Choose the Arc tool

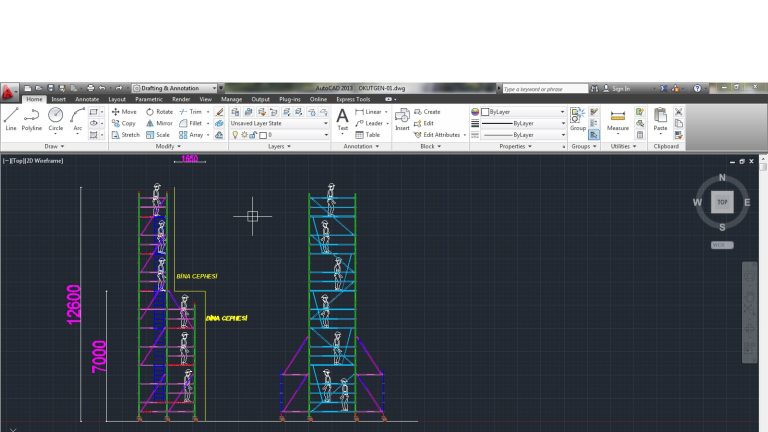pos(77,118)
